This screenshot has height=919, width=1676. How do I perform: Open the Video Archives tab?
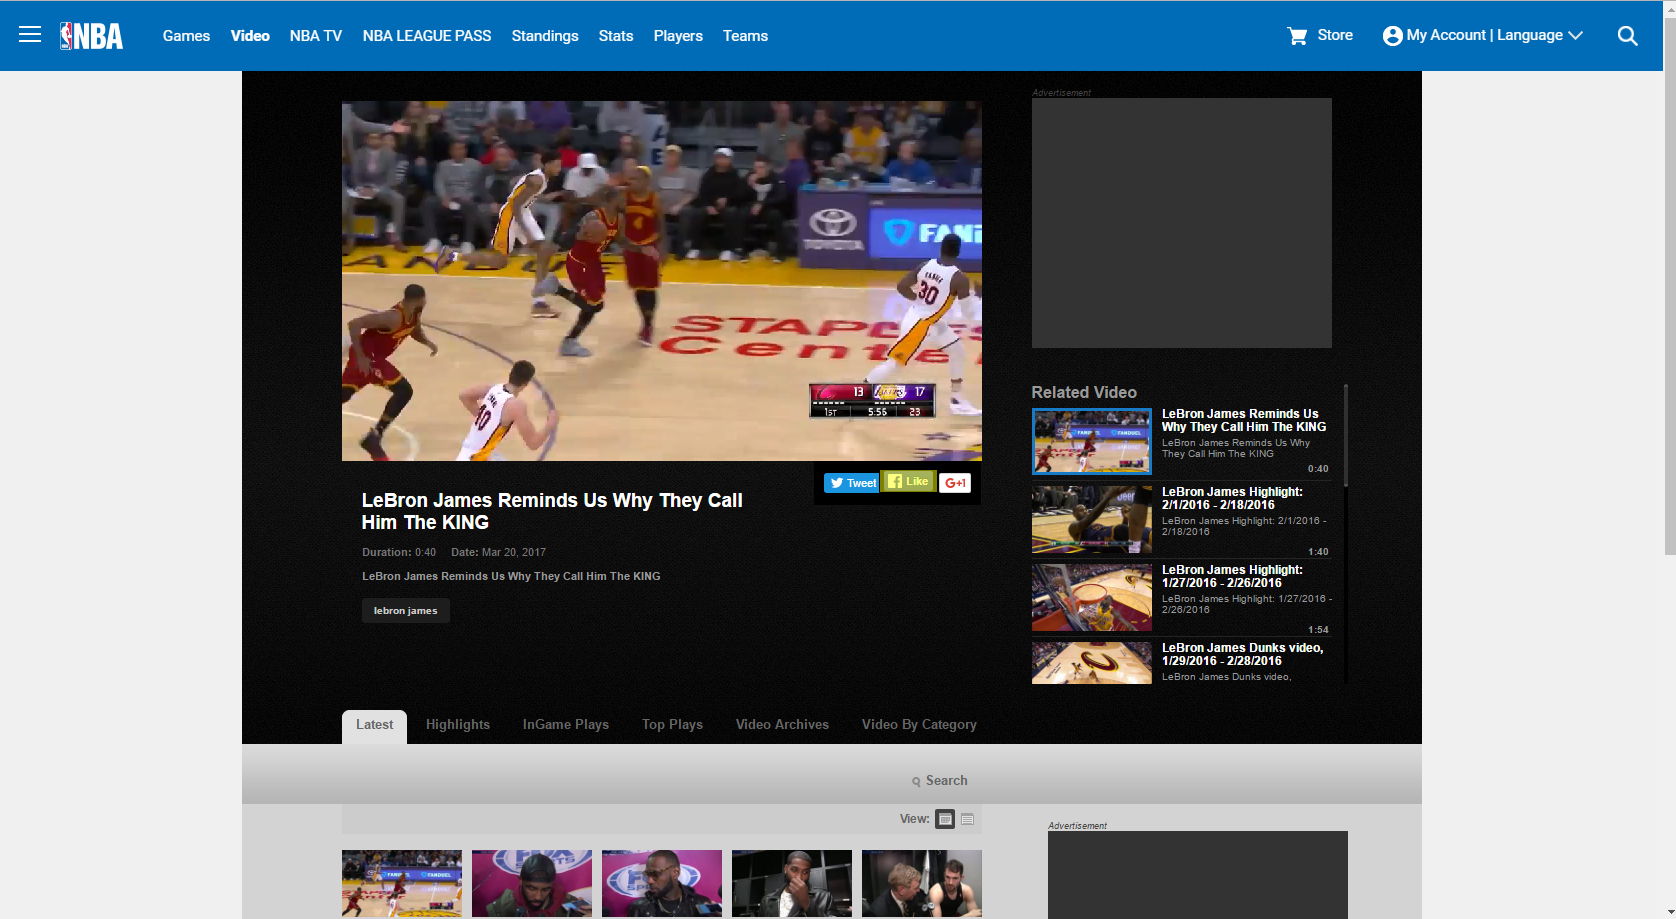click(x=782, y=725)
